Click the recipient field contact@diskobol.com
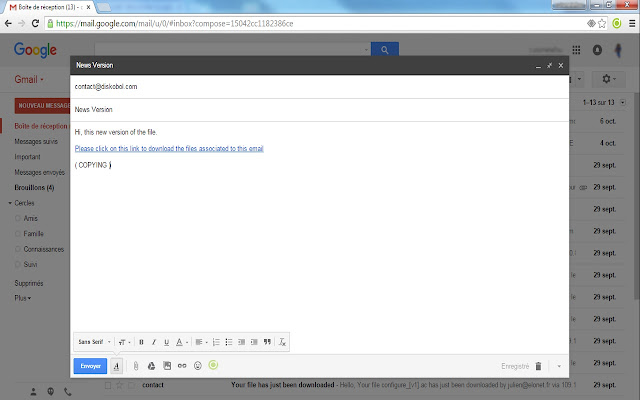Viewport: 640px width, 400px height. pos(320,87)
